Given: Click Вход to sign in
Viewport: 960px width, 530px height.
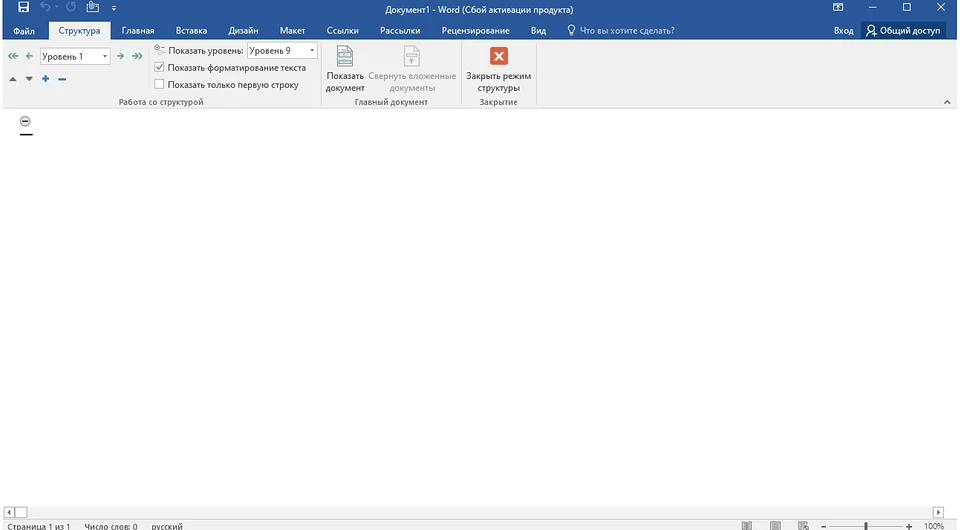Looking at the screenshot, I should 843,31.
